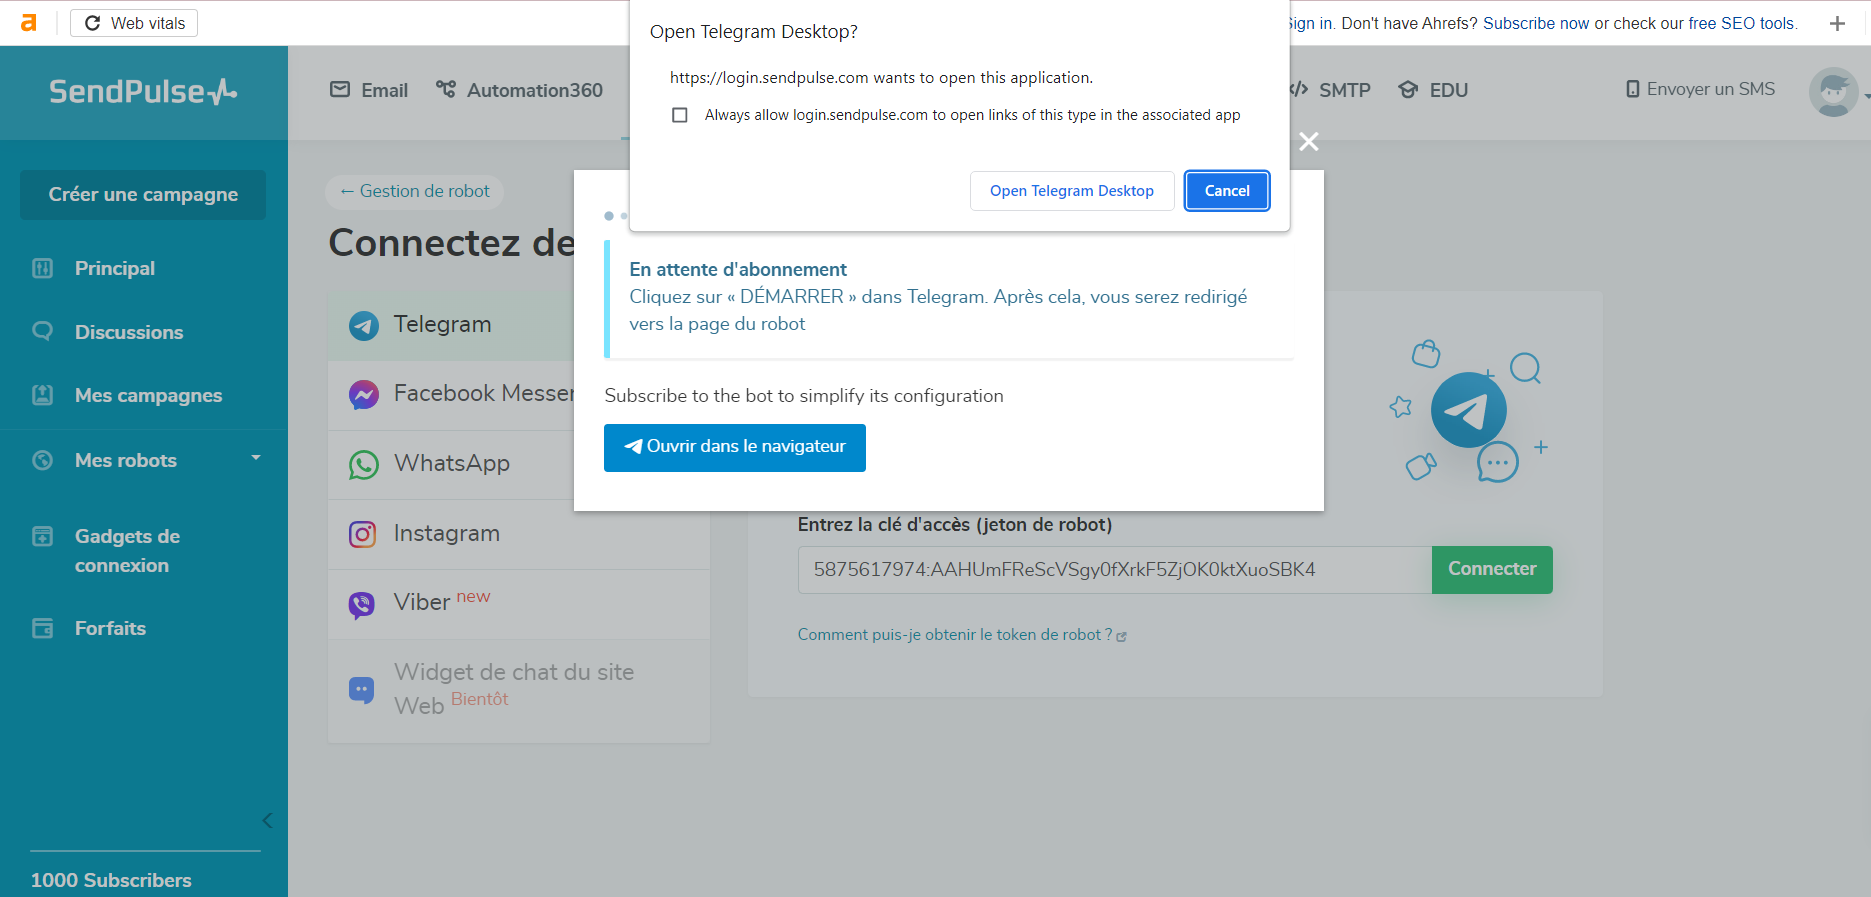Collapse the sidebar with the chevron
The width and height of the screenshot is (1871, 897).
[267, 821]
